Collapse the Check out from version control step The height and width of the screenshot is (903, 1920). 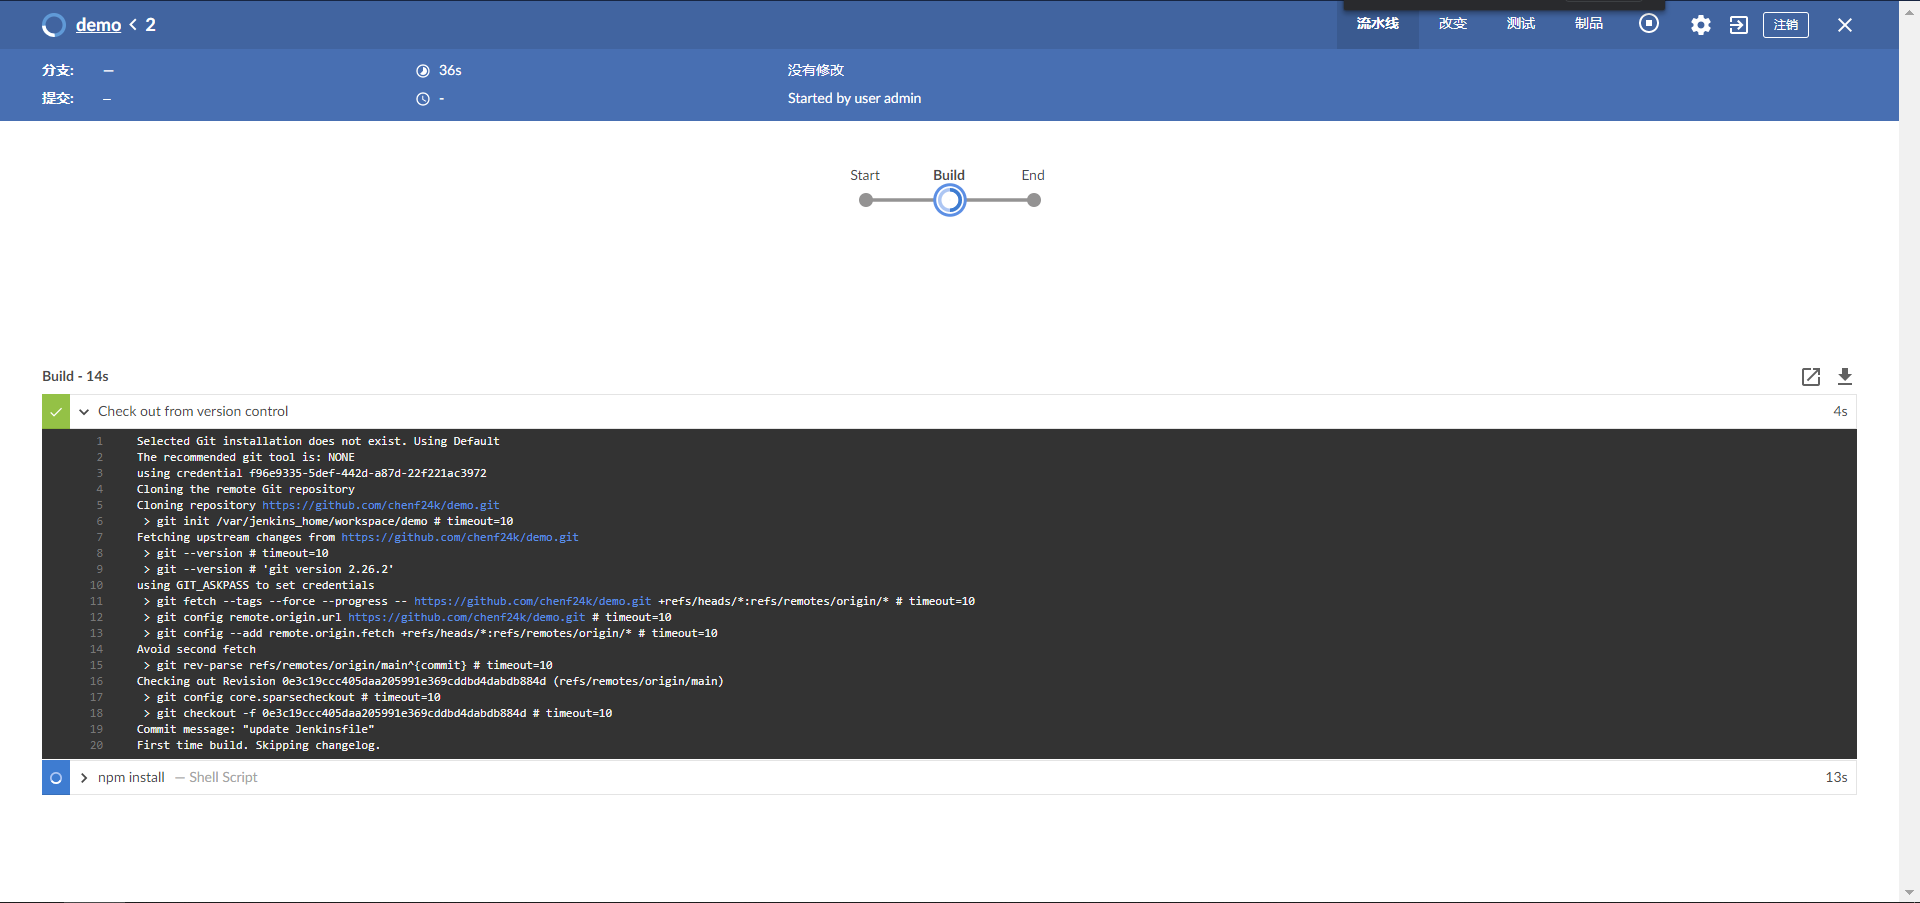coord(83,411)
